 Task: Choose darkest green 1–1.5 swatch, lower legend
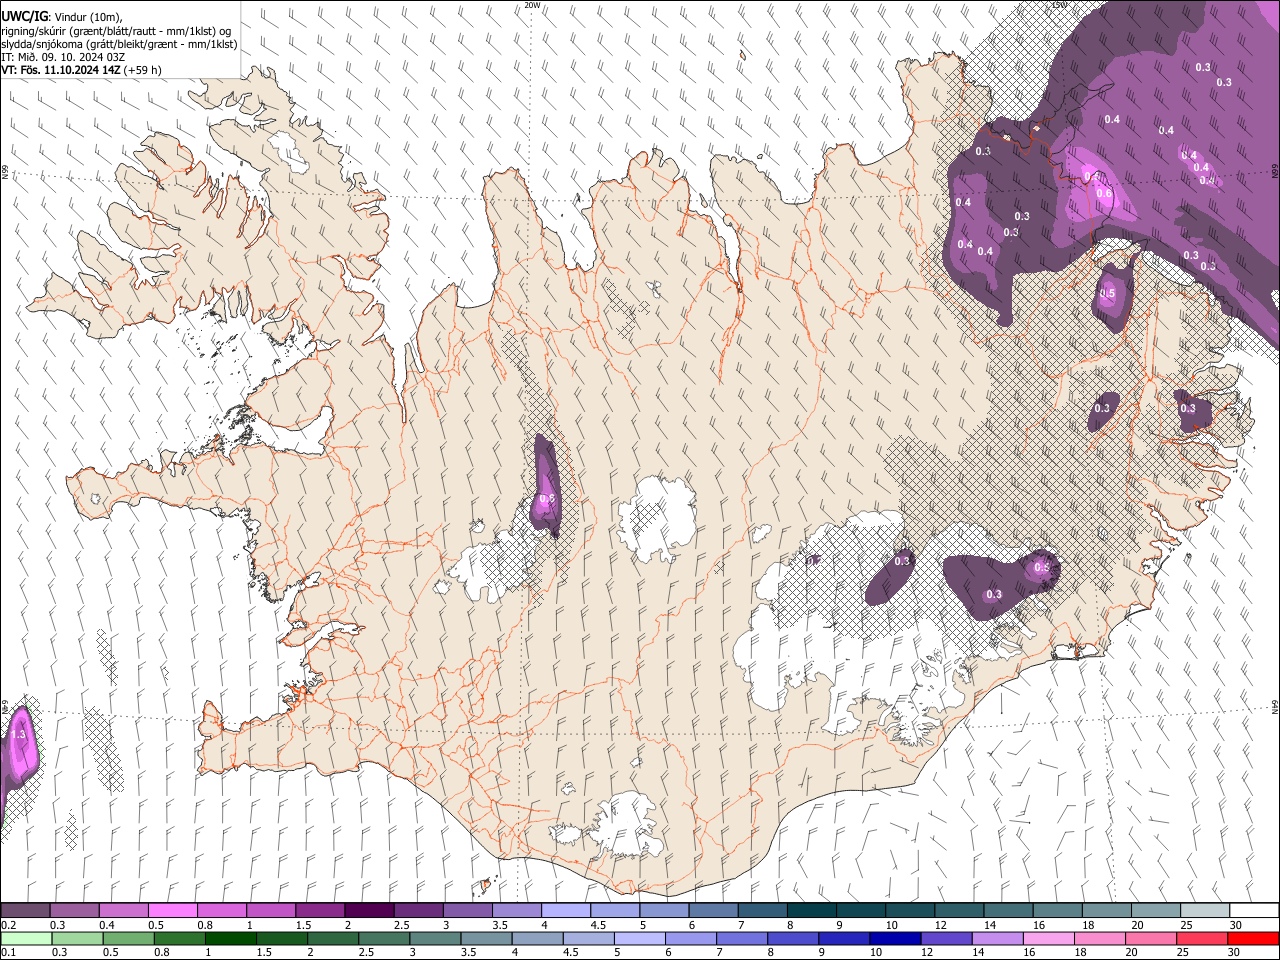231,938
